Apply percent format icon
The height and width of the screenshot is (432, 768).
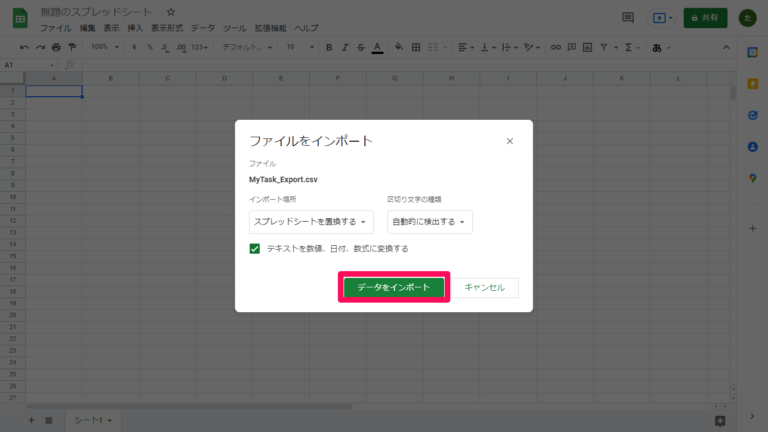[150, 48]
